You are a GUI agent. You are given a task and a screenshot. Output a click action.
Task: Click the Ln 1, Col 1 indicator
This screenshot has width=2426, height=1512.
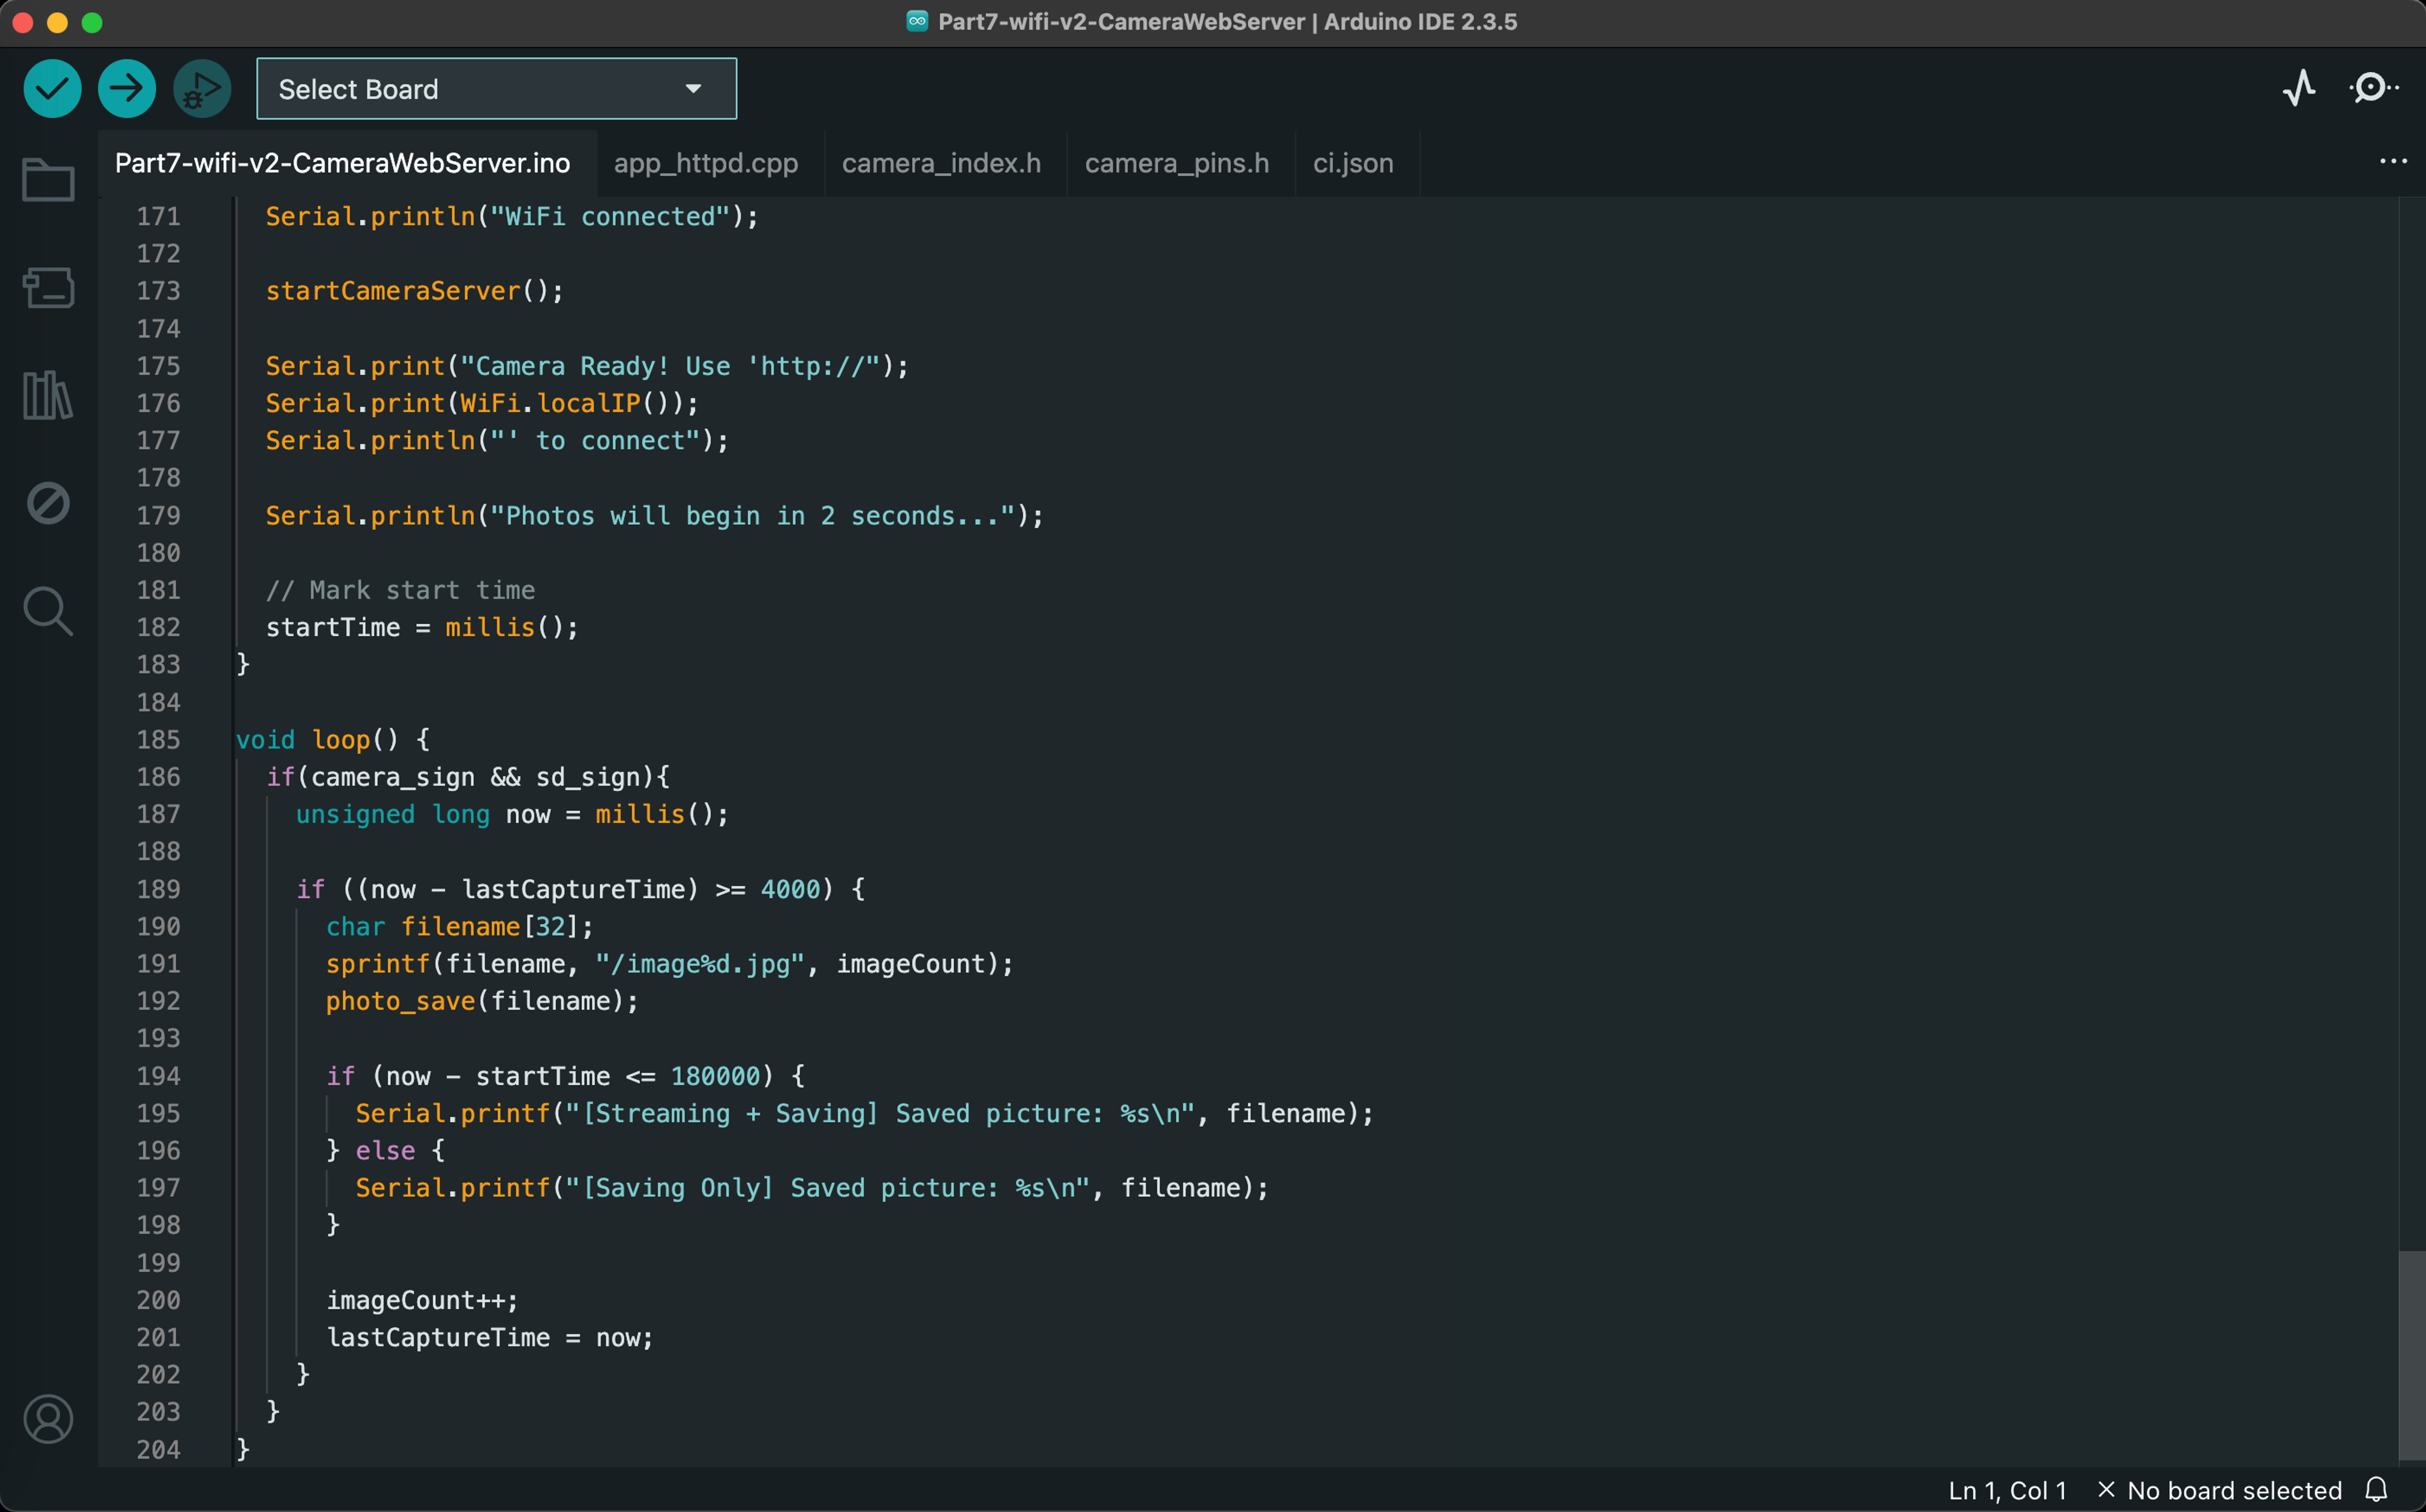pos(2007,1490)
